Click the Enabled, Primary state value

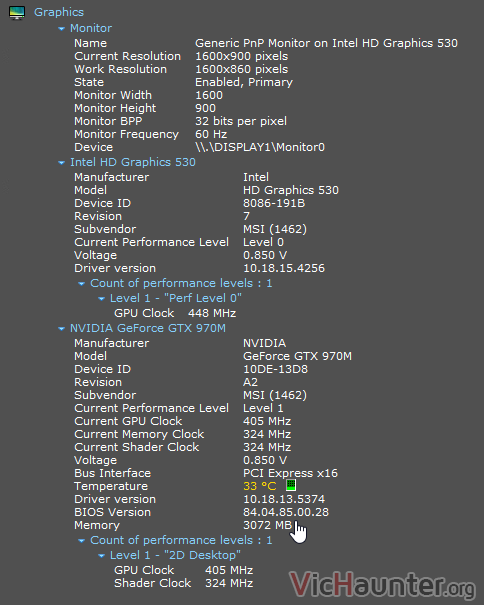(244, 82)
